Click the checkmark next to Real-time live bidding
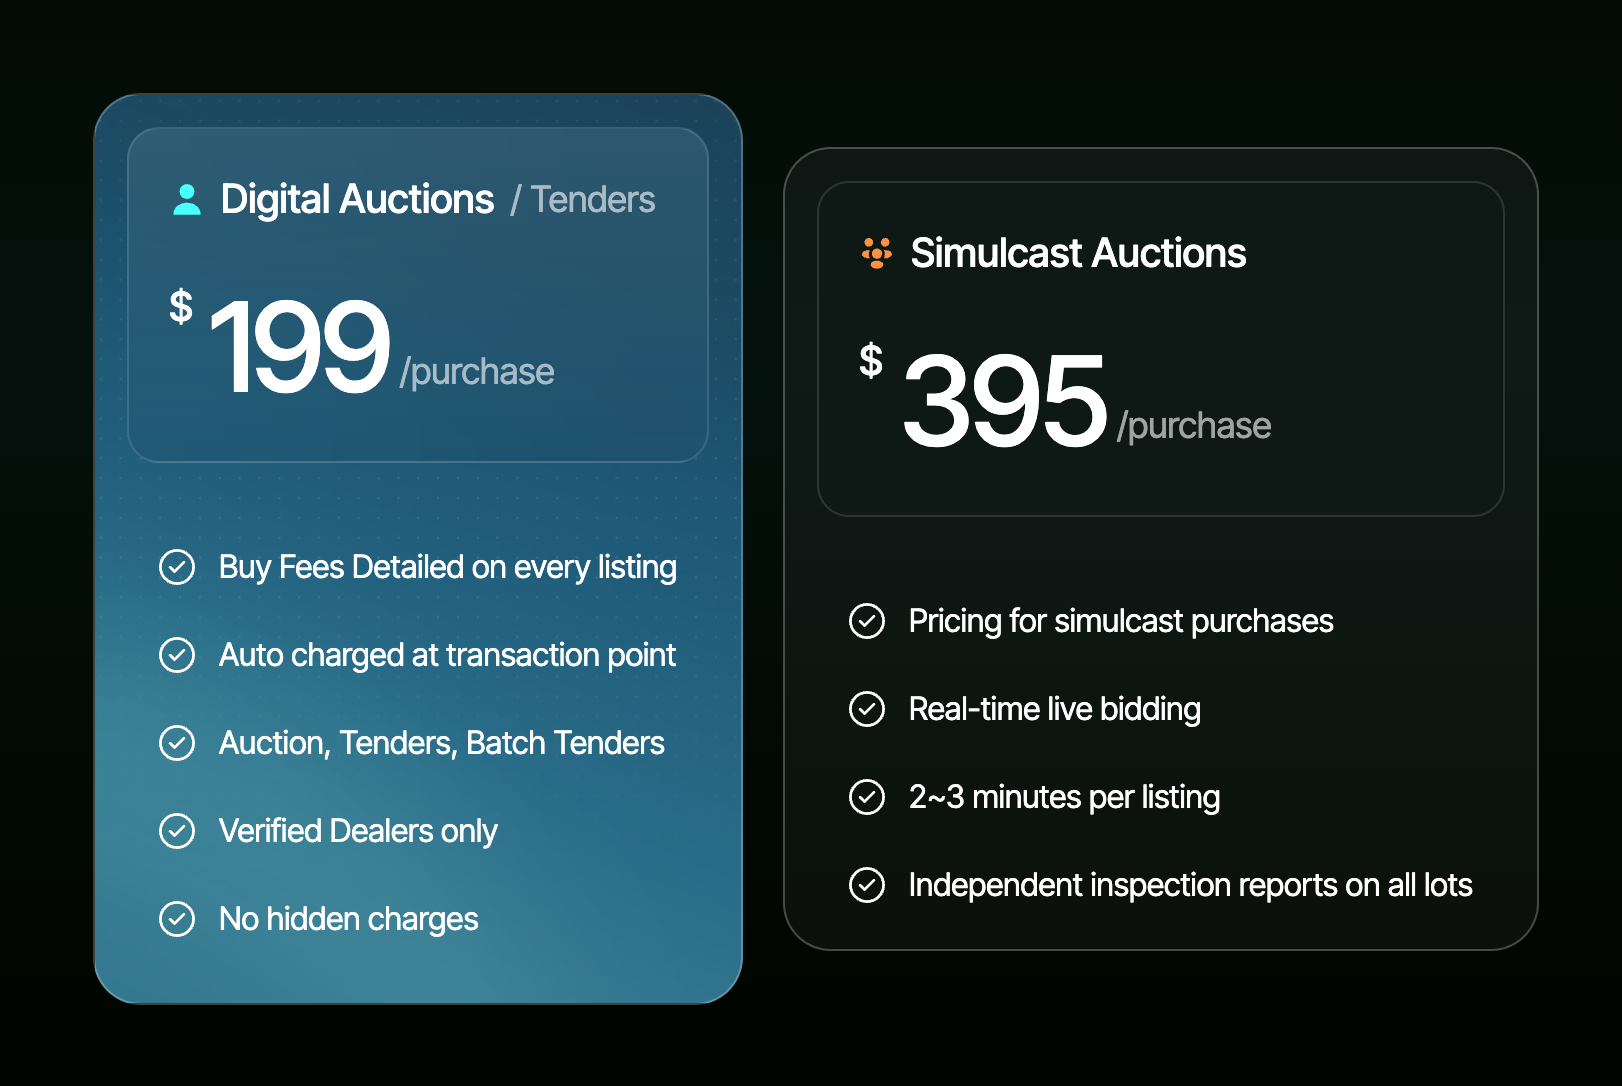This screenshot has height=1086, width=1622. 868,709
